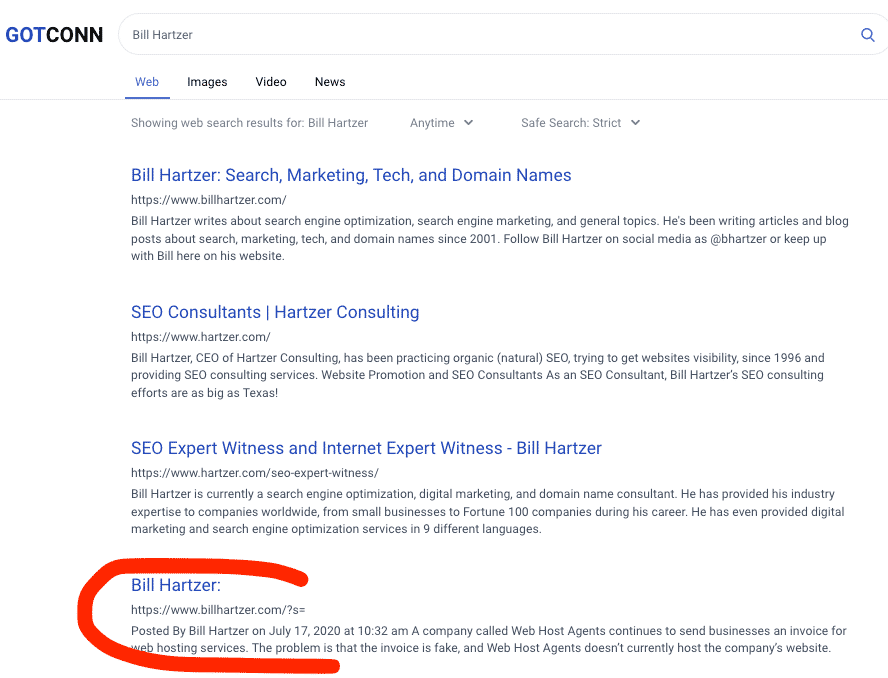Switch to the Images tab
Viewport: 888px width, 678px height.
[x=207, y=82]
